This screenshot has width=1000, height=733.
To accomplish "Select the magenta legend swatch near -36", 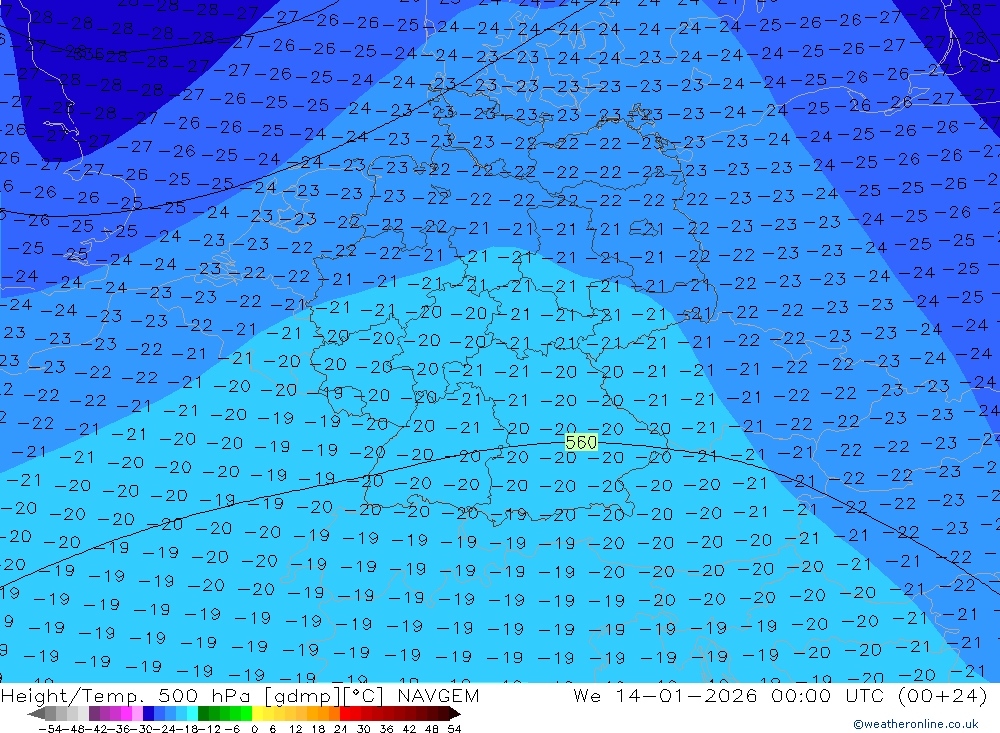I will point(127,714).
